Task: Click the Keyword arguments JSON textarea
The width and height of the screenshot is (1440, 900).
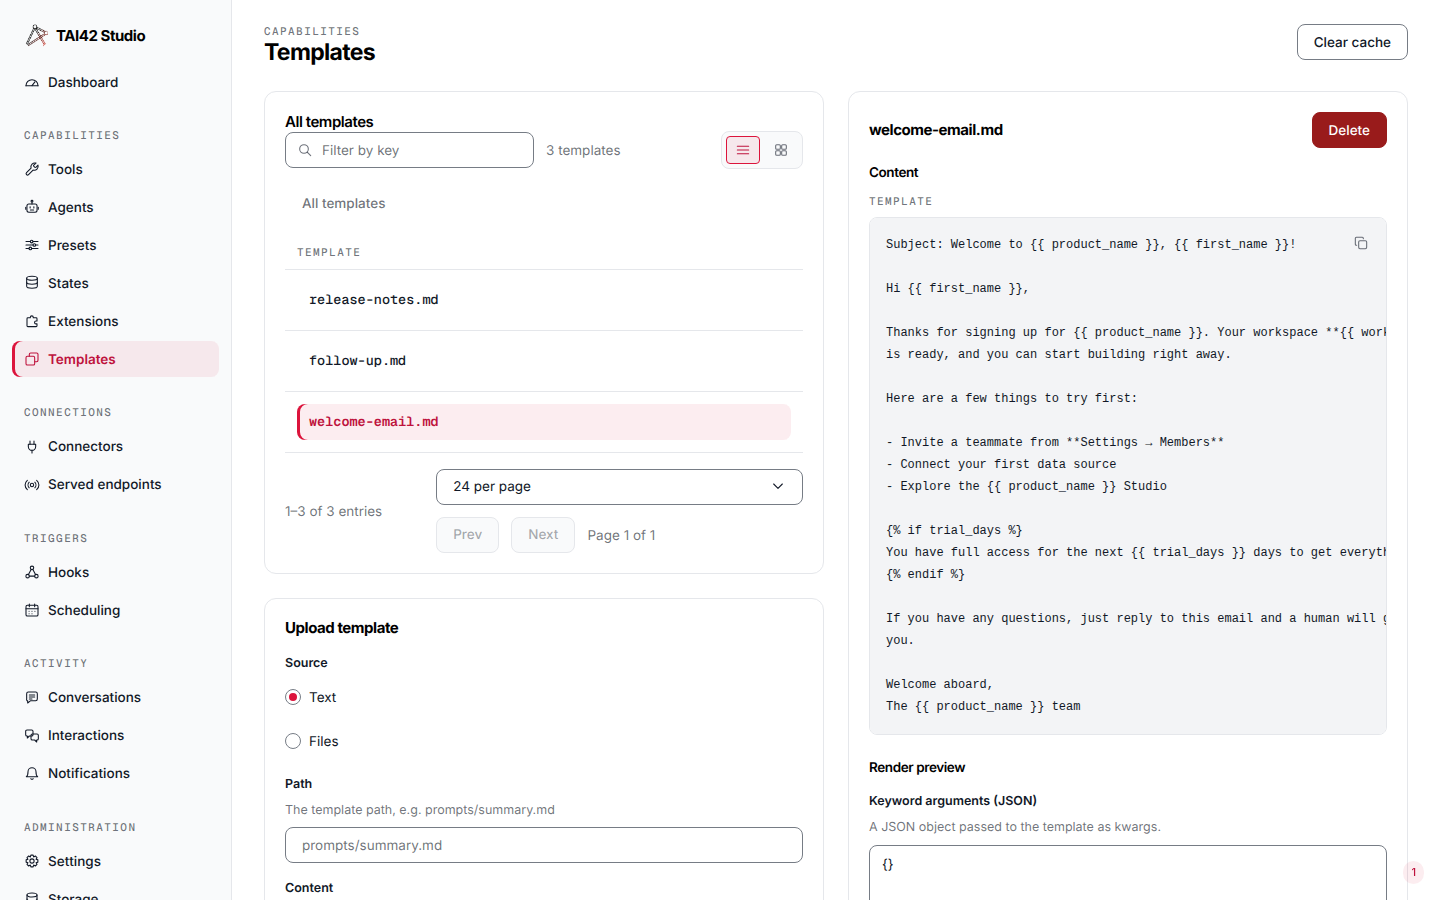Action: click(1128, 873)
